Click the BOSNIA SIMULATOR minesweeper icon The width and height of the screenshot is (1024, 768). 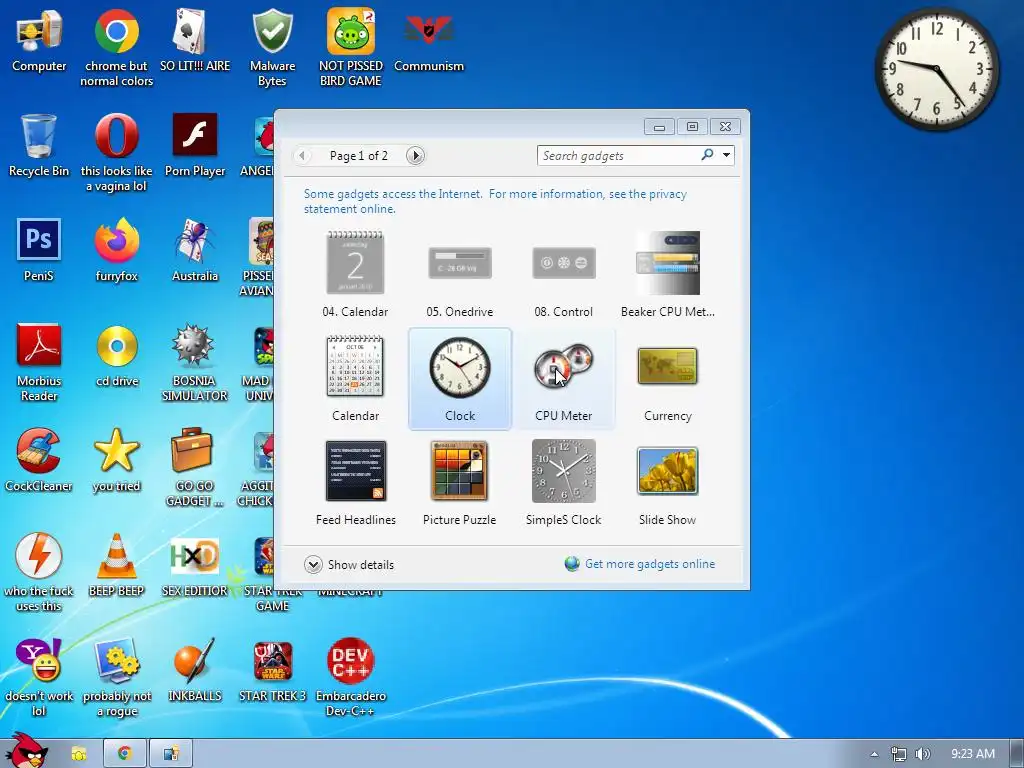[195, 362]
